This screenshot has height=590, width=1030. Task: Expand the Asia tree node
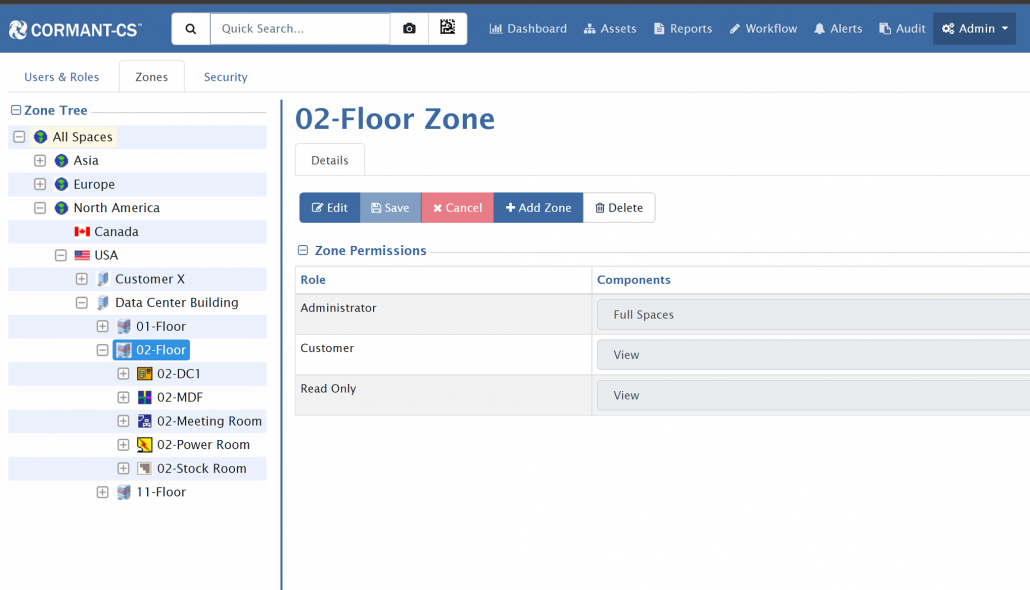point(40,161)
